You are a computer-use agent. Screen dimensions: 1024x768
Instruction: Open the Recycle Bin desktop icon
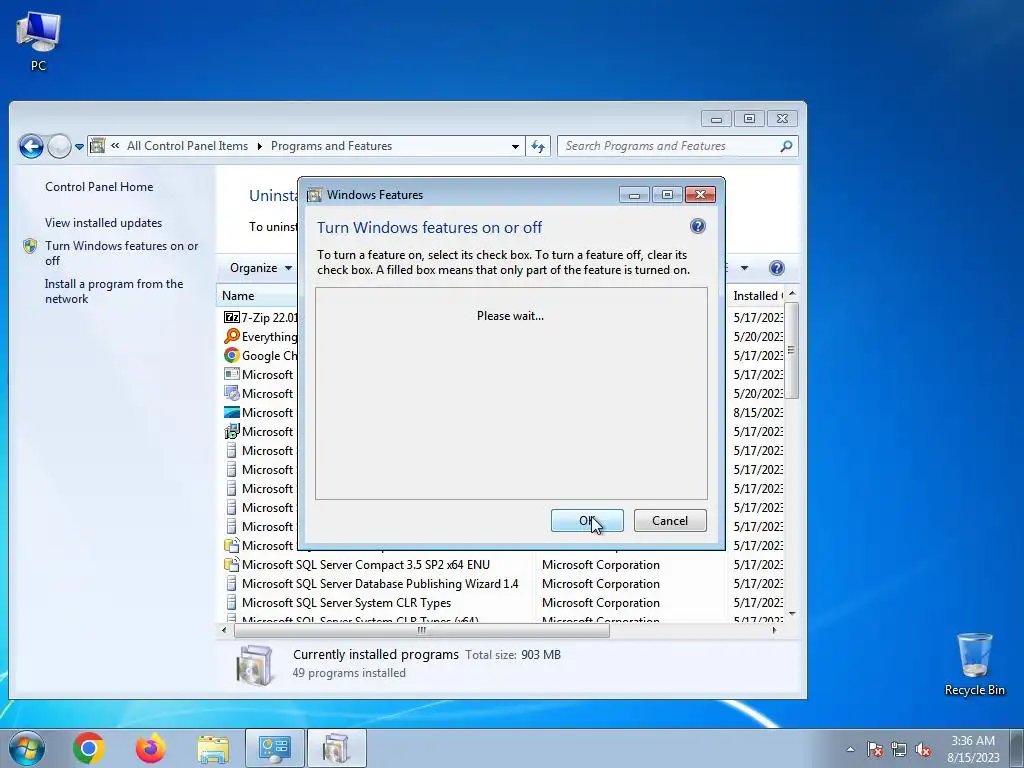tap(974, 664)
